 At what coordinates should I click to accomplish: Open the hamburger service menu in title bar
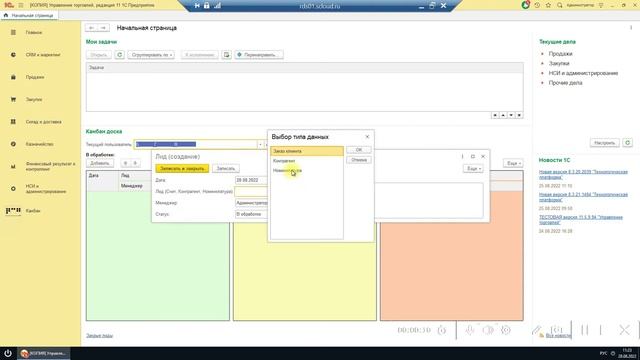tap(21, 5)
